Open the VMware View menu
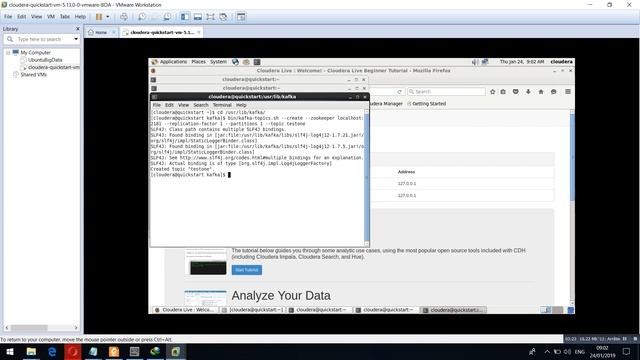This screenshot has height=360, width=640. (x=36, y=17)
